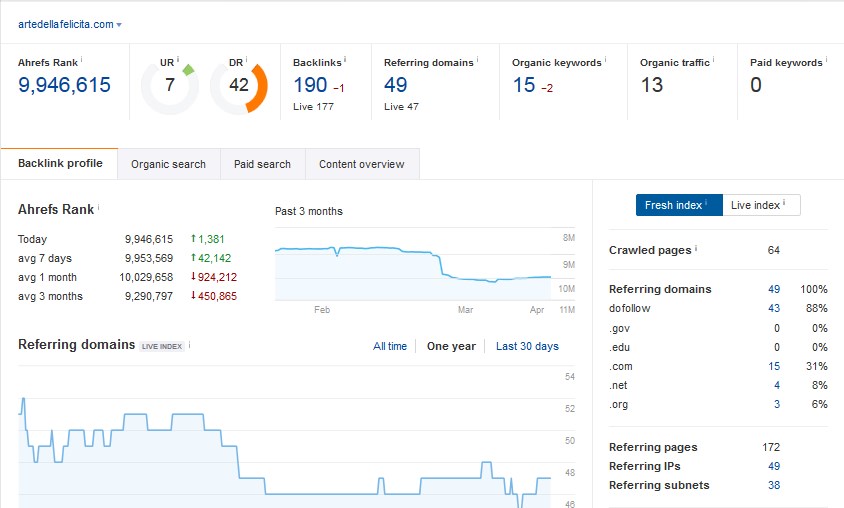Click the DR 42 donut chart
Image resolution: width=844 pixels, height=508 pixels.
(238, 86)
